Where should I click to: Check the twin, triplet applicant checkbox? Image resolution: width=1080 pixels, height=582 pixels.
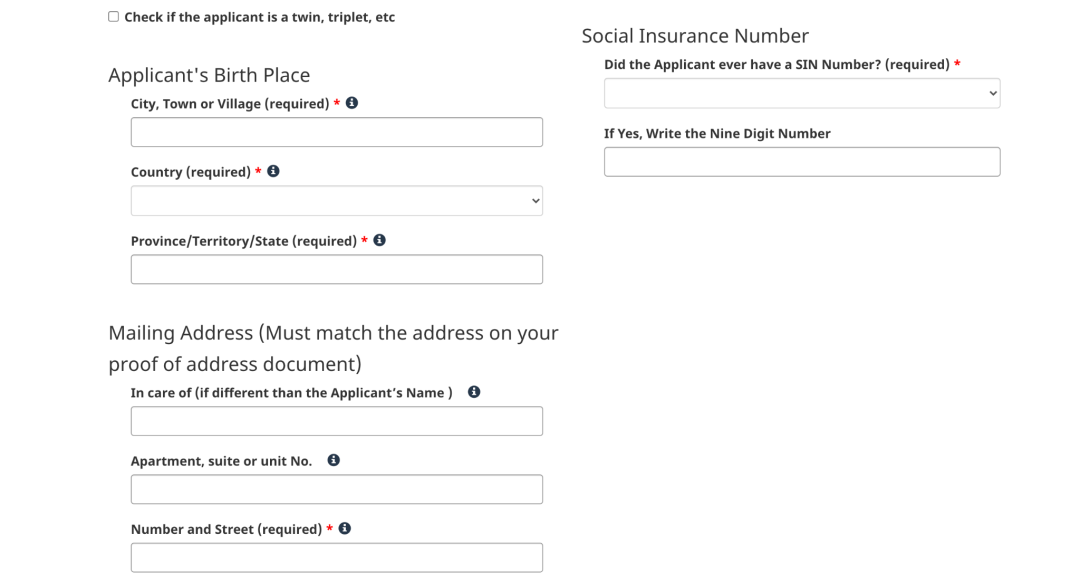pyautogui.click(x=114, y=17)
